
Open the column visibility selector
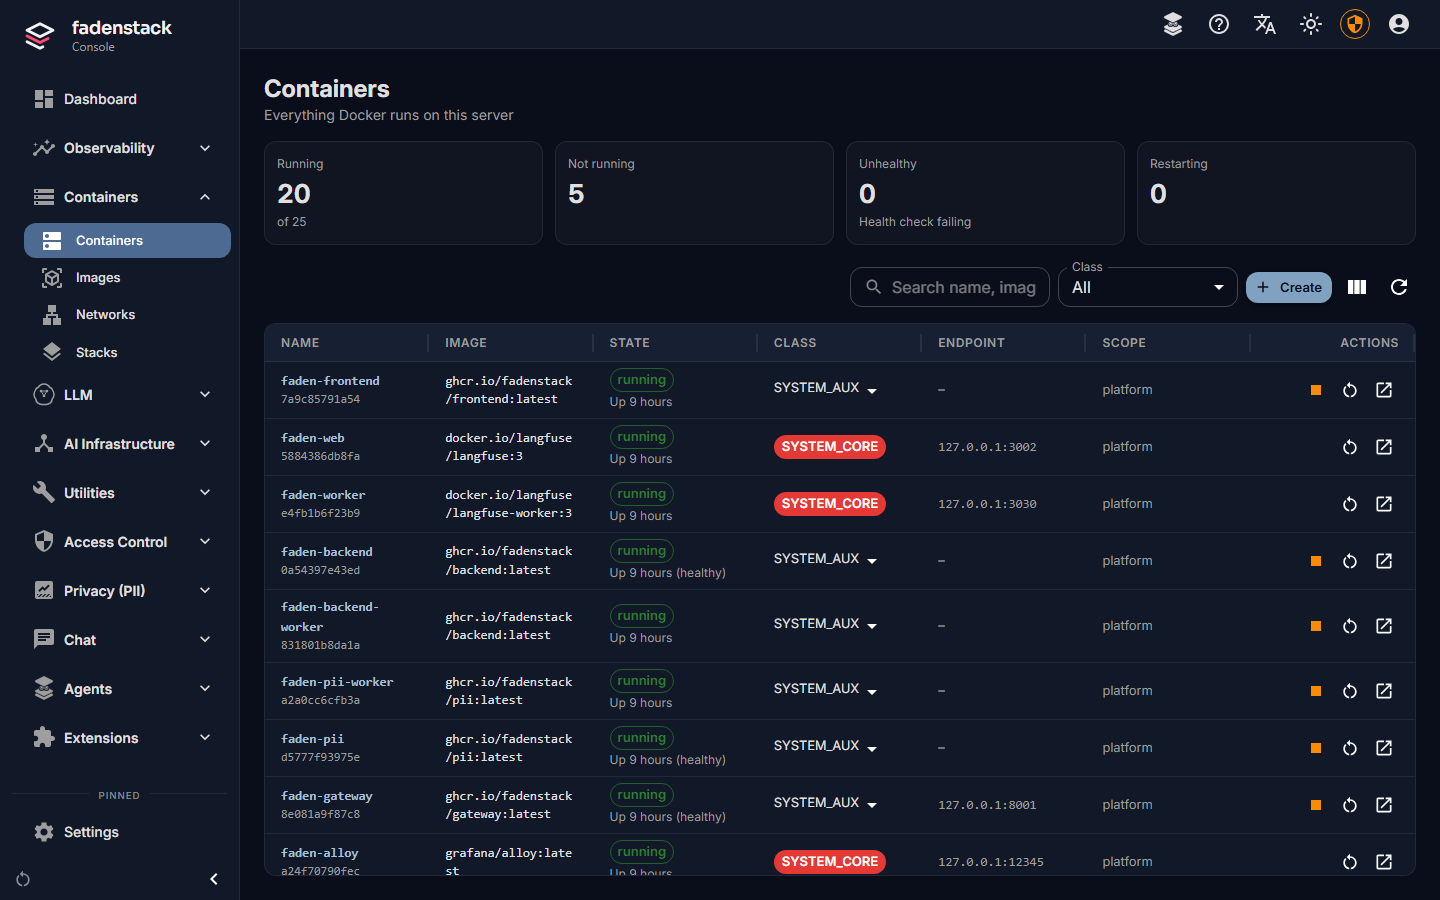(x=1357, y=287)
